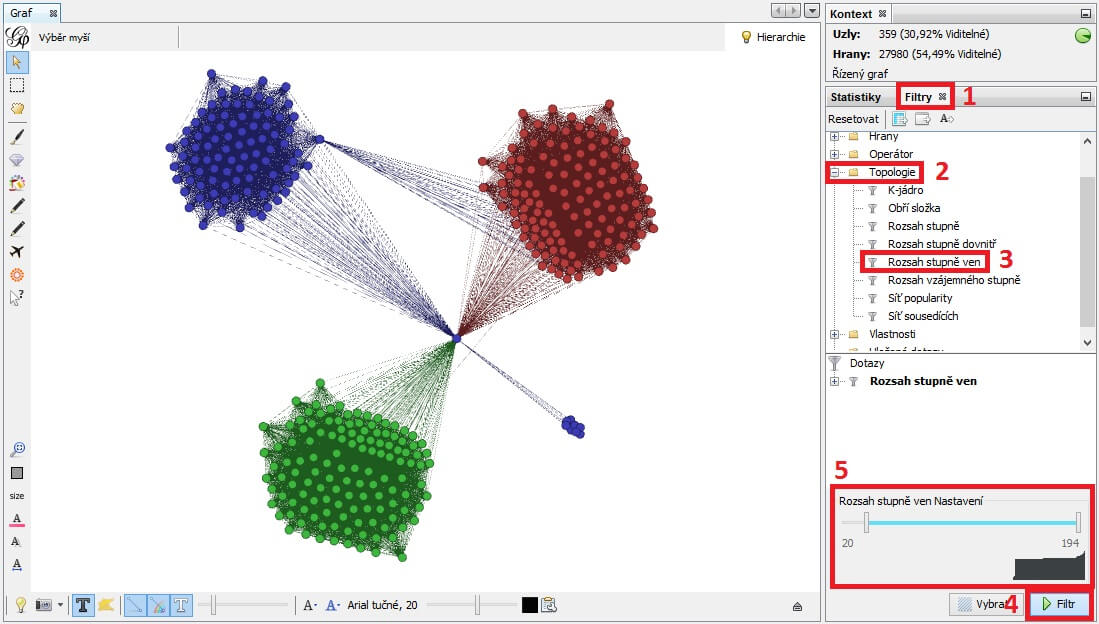Click the lightbulb icon in the bottom toolbar
The height and width of the screenshot is (624, 1099).
pyautogui.click(x=21, y=605)
